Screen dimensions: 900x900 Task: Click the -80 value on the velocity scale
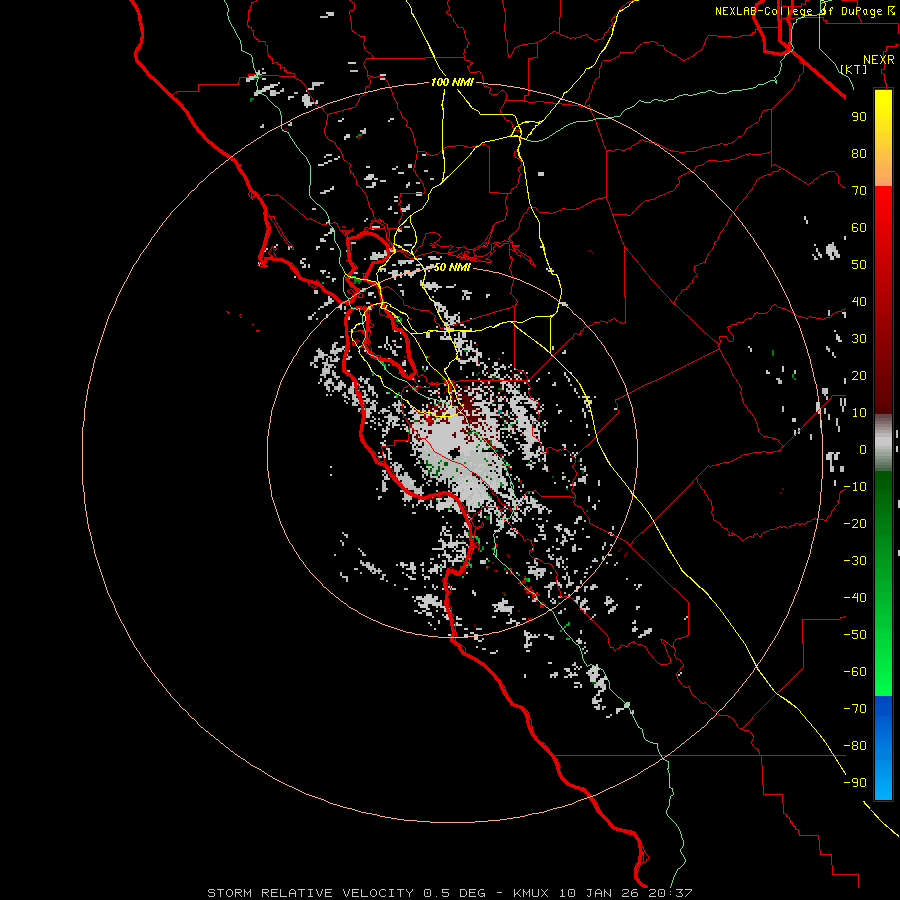pyautogui.click(x=855, y=746)
